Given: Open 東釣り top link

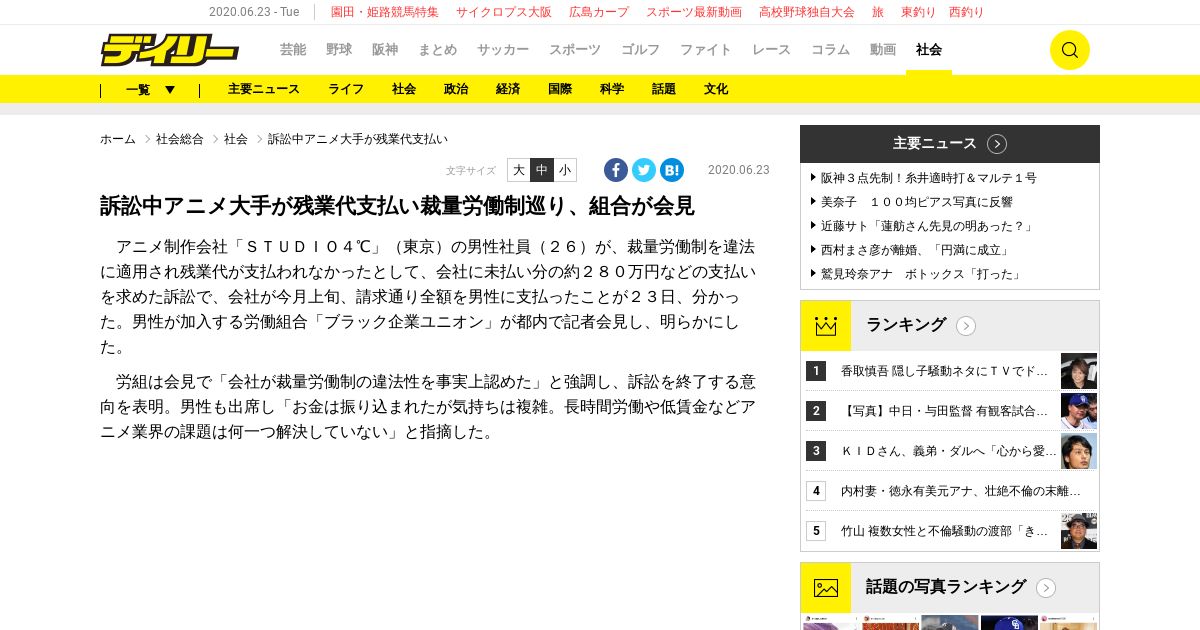Looking at the screenshot, I should [x=918, y=12].
